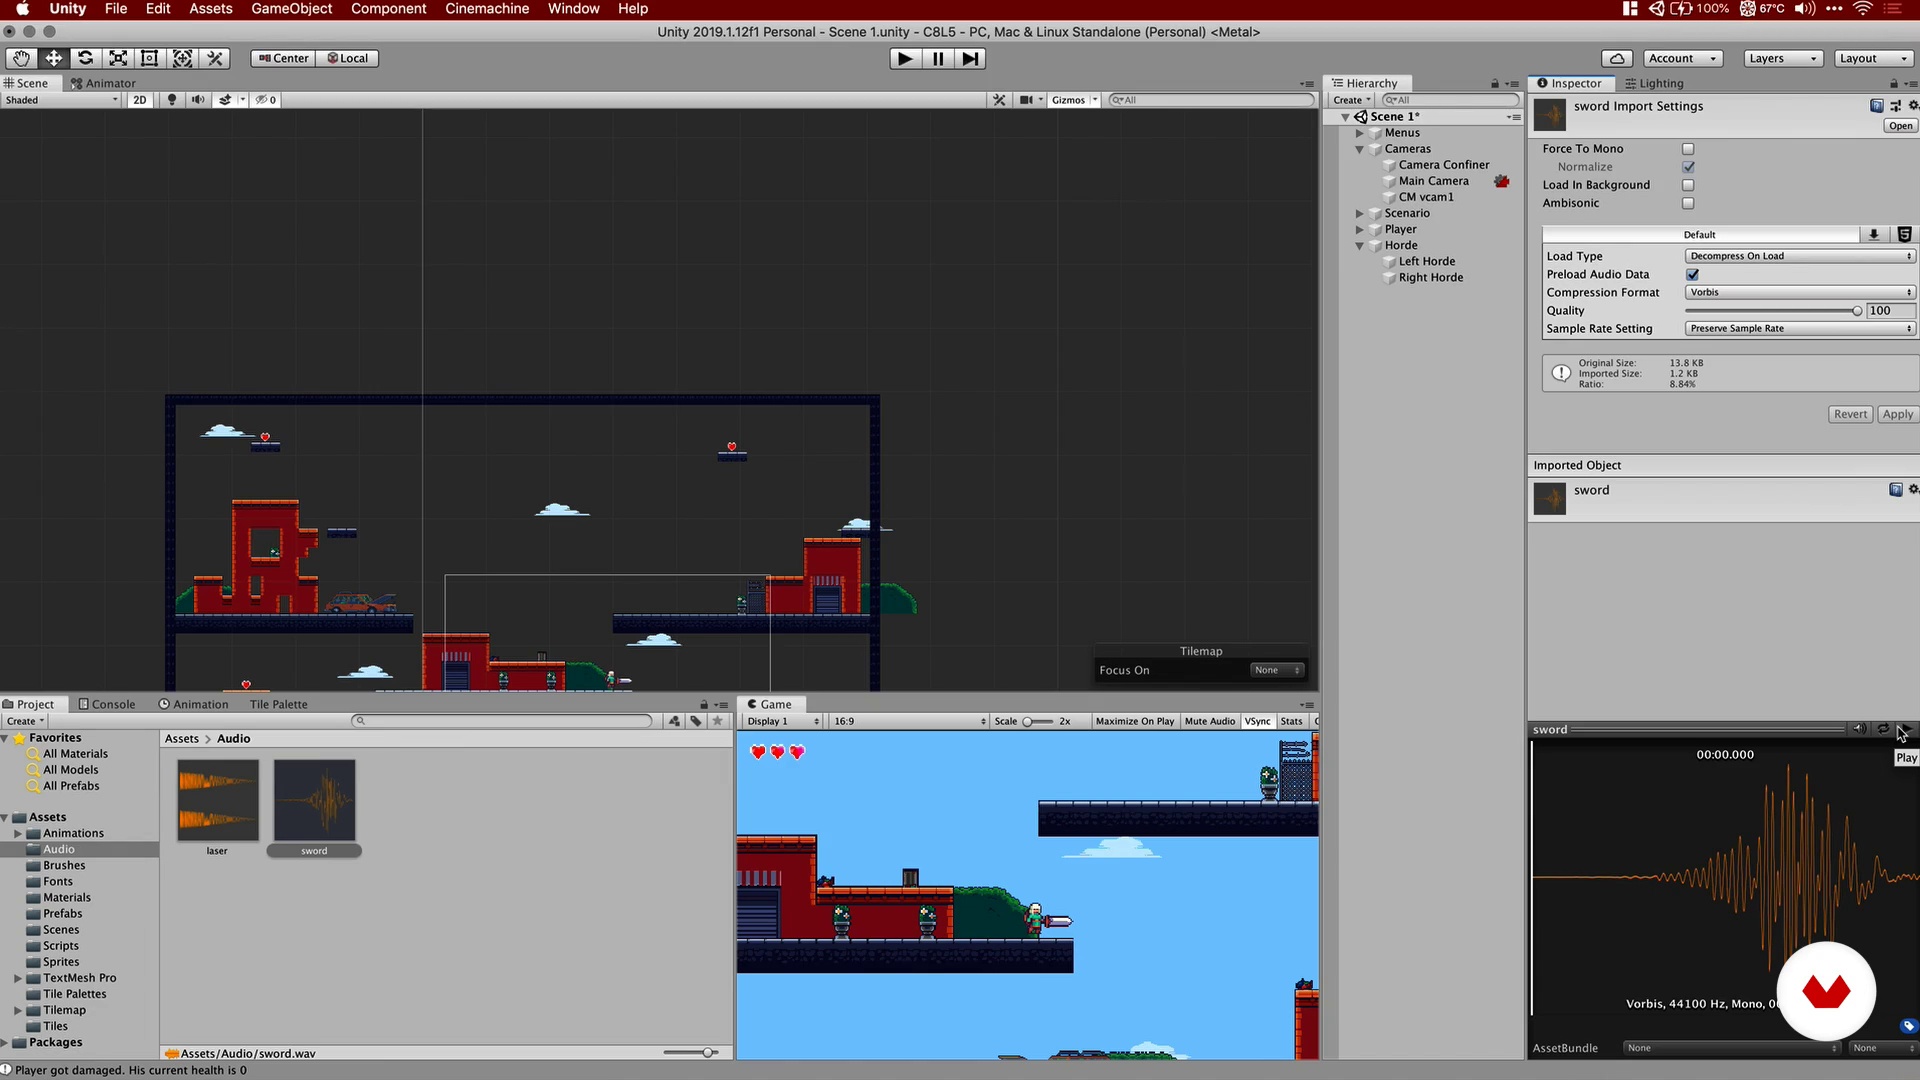Open Unity cloud services icon
The width and height of the screenshot is (1920, 1080).
(x=1617, y=58)
